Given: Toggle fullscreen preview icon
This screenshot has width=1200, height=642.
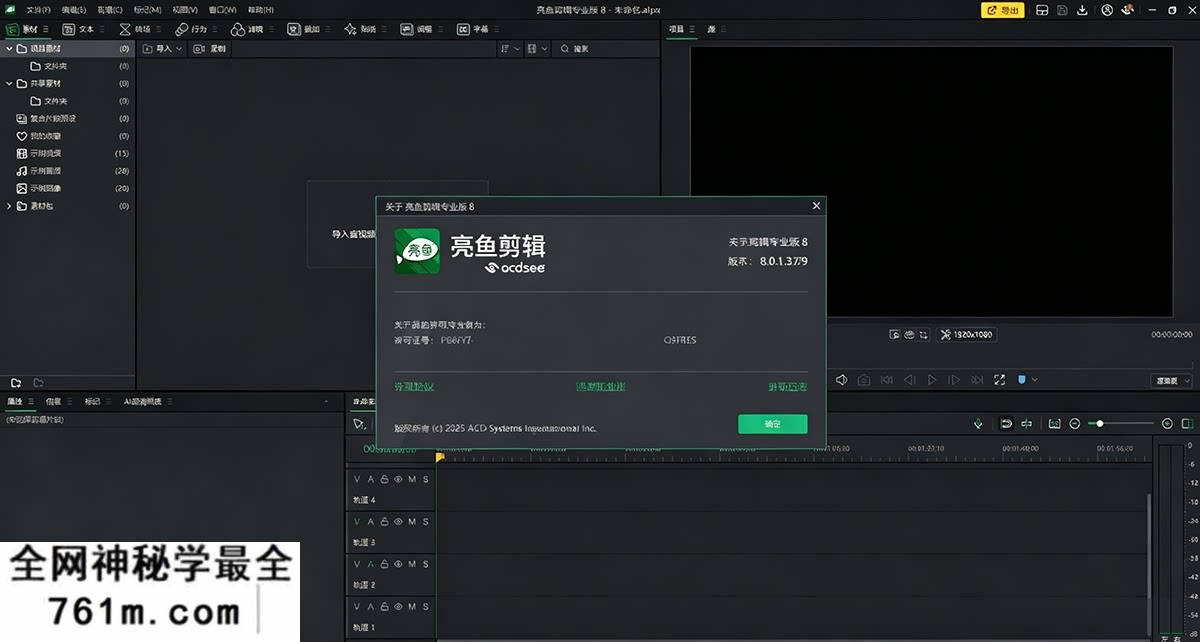Looking at the screenshot, I should coord(1000,380).
